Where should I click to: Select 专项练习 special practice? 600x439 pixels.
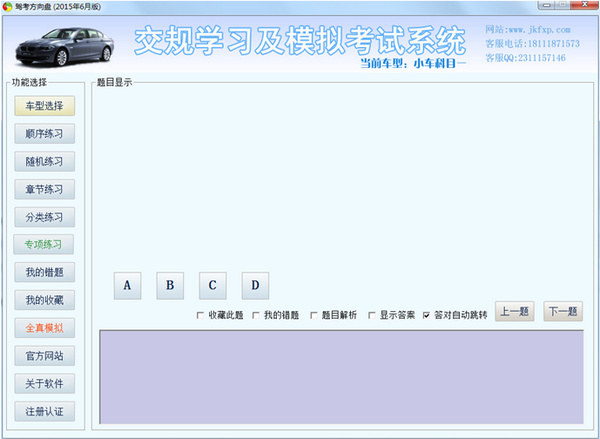tap(44, 244)
